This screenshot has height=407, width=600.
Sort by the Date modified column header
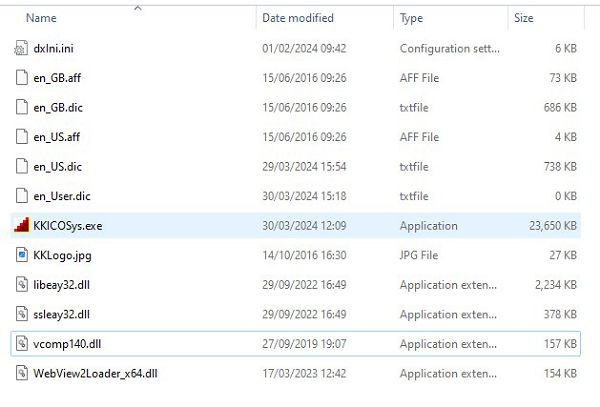(x=298, y=18)
